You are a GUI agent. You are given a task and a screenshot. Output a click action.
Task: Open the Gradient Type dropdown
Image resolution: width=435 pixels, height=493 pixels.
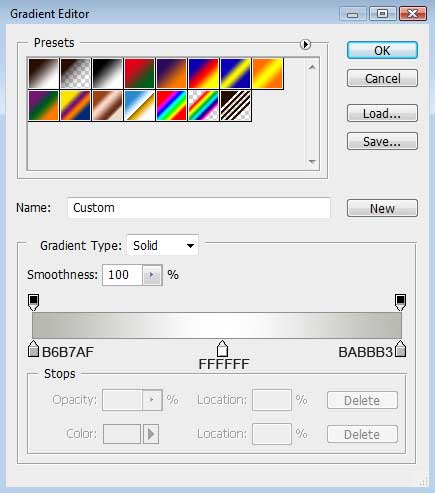[163, 246]
